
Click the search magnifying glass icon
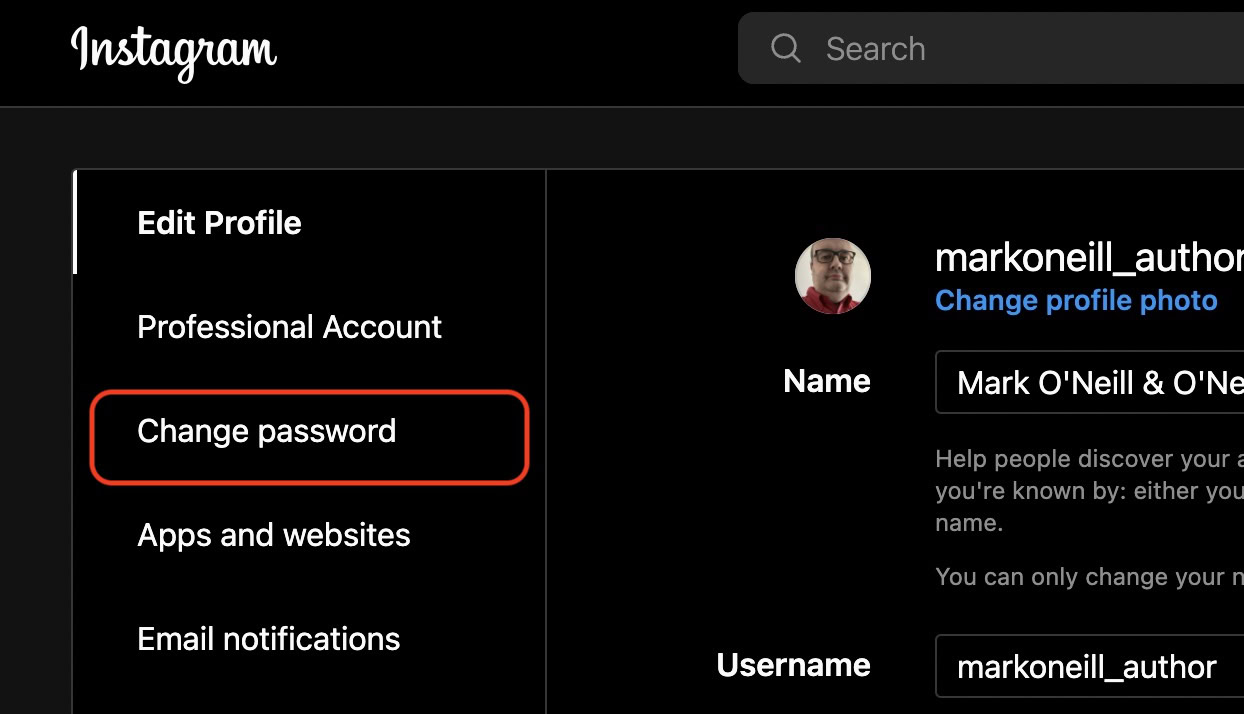(786, 48)
